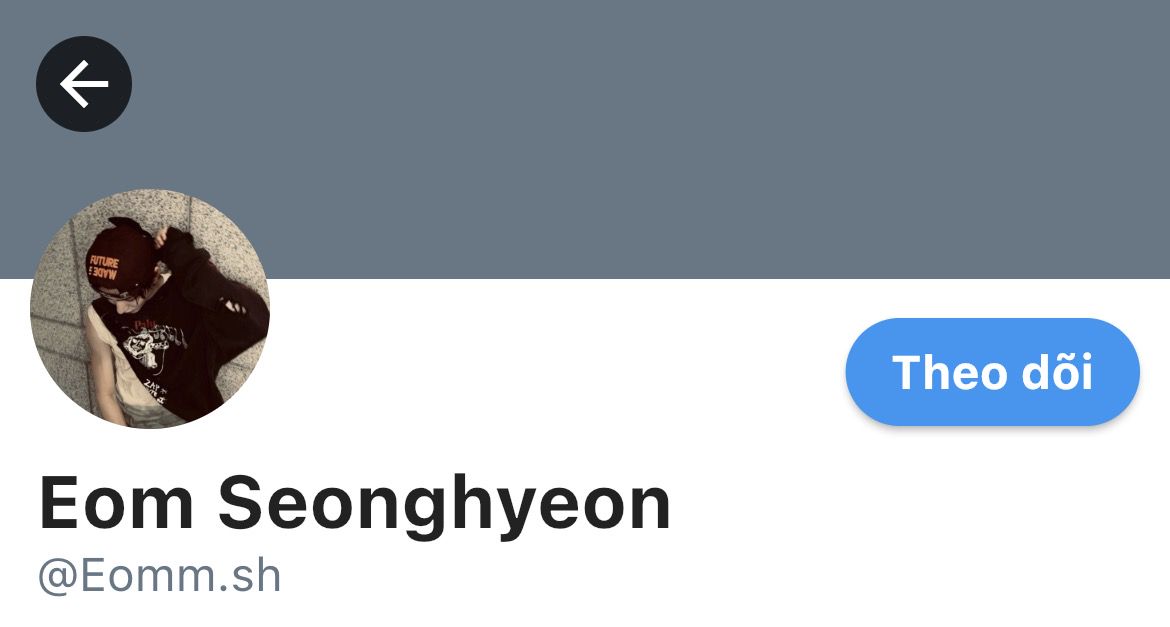Image resolution: width=1170 pixels, height=627 pixels.
Task: Click the @Eomm.sh username handle
Action: click(160, 576)
